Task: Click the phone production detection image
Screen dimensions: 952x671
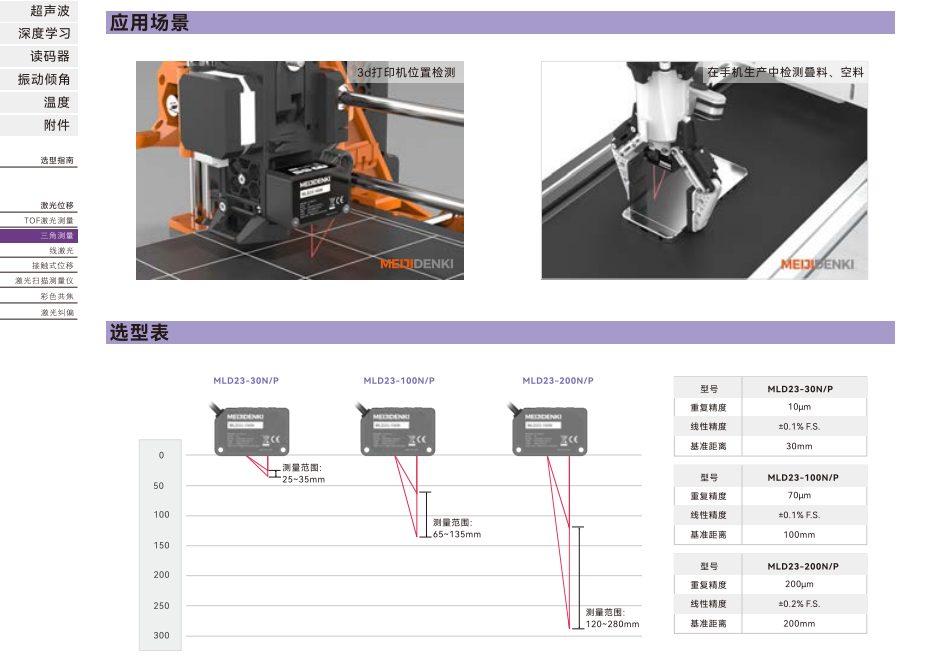Action: [x=704, y=170]
